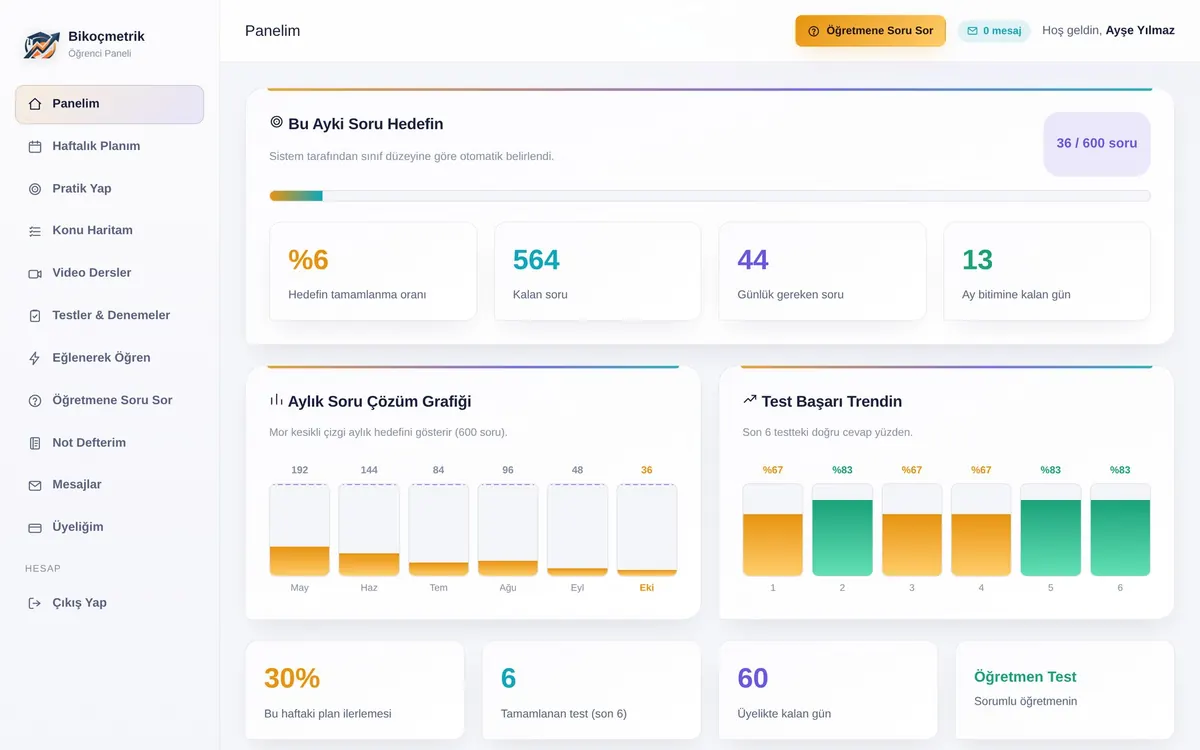Image resolution: width=1200 pixels, height=750 pixels.
Task: Open the Mesajlar sidebar item
Action: click(x=110, y=485)
